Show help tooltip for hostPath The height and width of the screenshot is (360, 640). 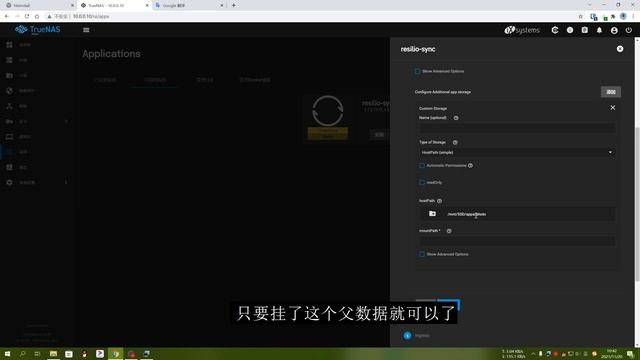click(440, 201)
